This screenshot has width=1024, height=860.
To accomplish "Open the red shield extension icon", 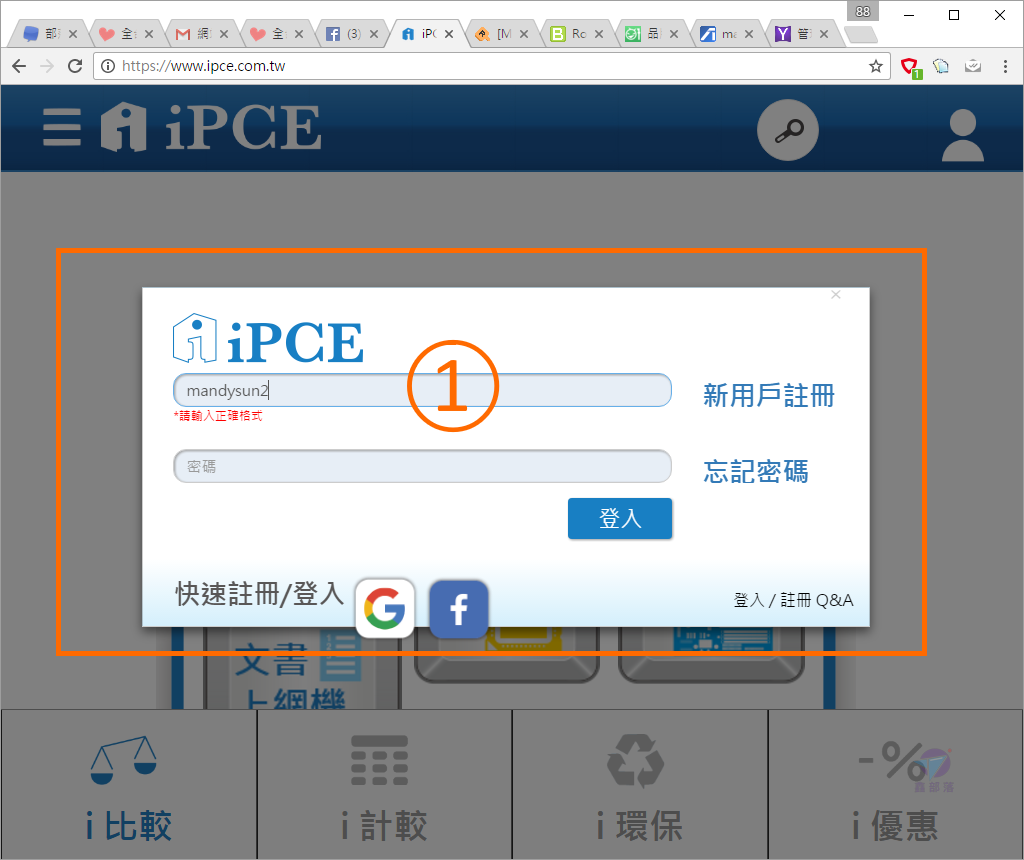I will (910, 67).
